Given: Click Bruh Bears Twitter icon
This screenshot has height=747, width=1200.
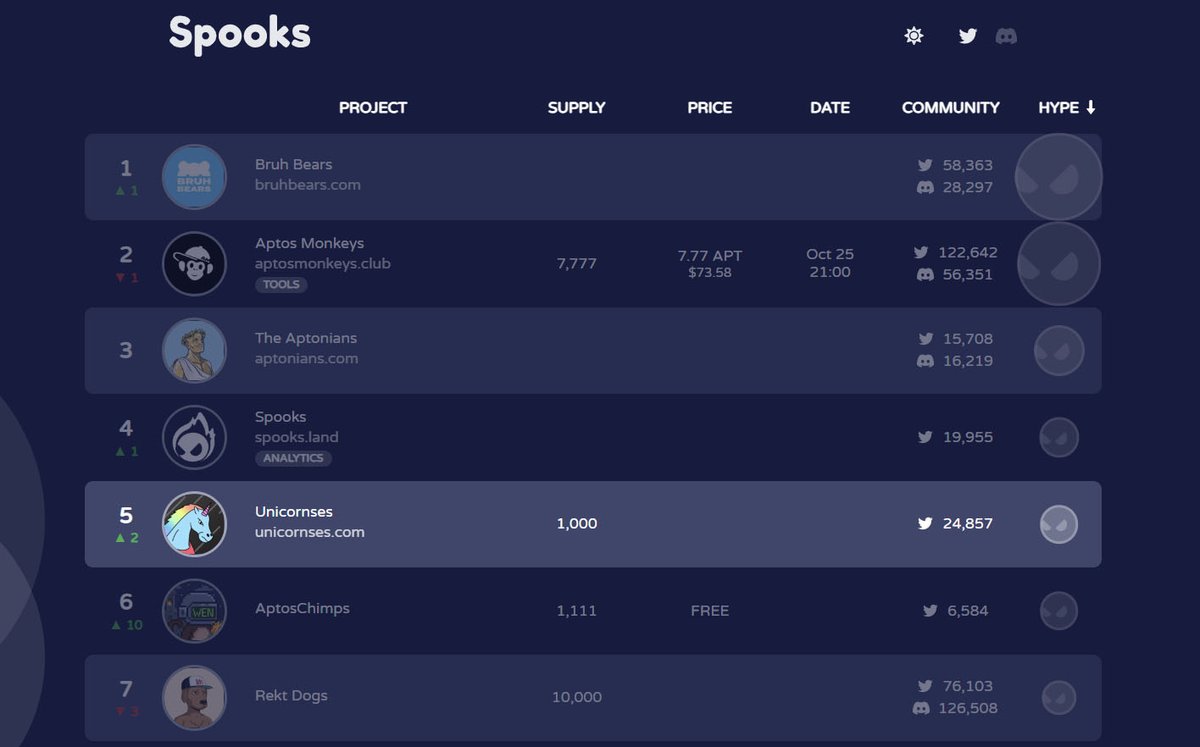Looking at the screenshot, I should [x=925, y=165].
